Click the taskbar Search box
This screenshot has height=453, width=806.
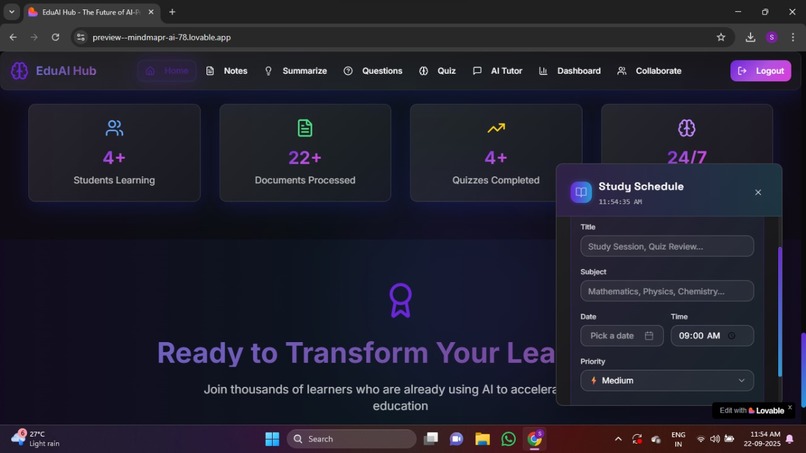(352, 439)
